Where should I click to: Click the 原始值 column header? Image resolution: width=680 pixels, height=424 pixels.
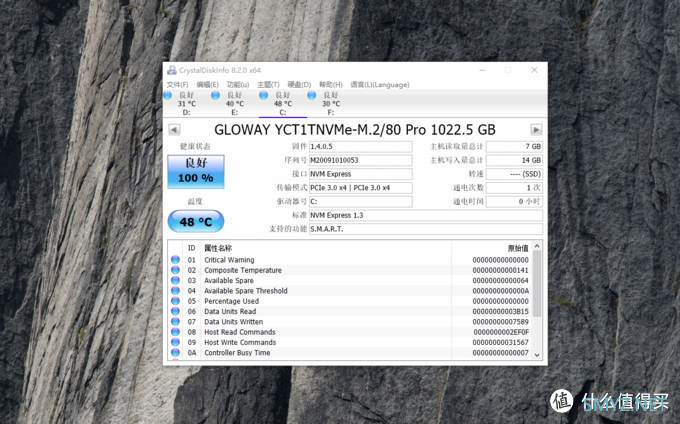[x=491, y=248]
